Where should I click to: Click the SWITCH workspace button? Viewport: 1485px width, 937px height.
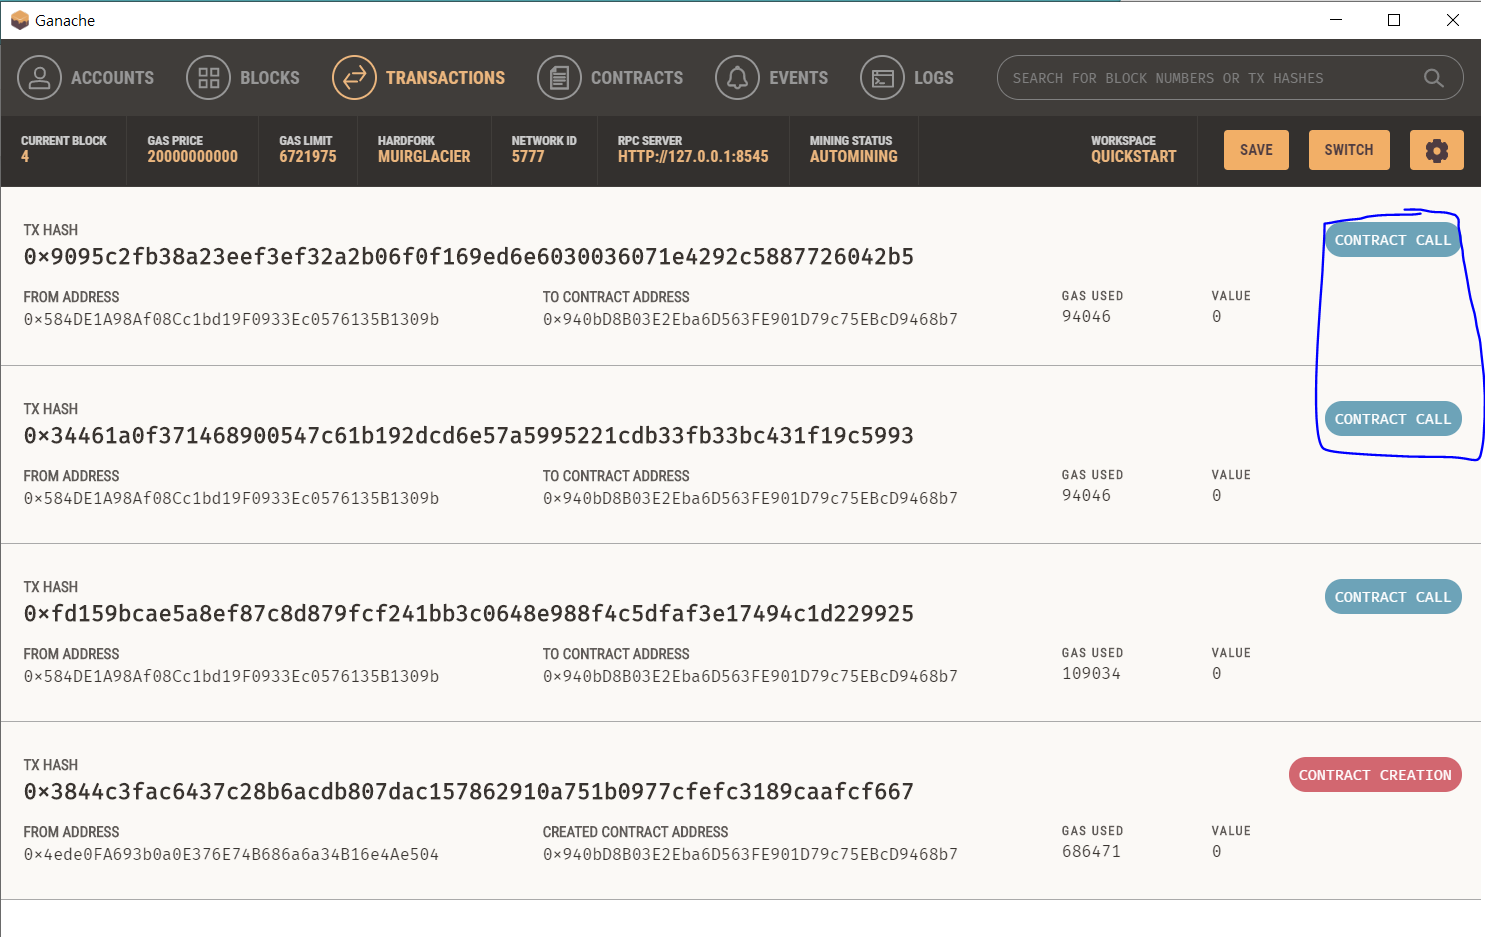pos(1349,150)
